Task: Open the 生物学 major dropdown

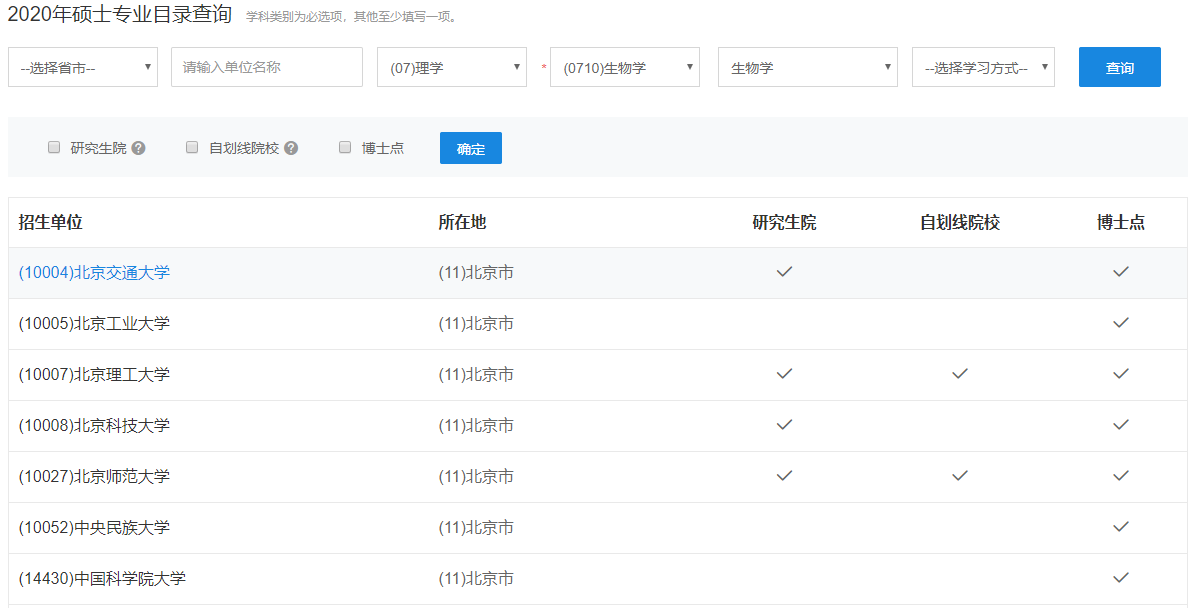Action: (808, 67)
